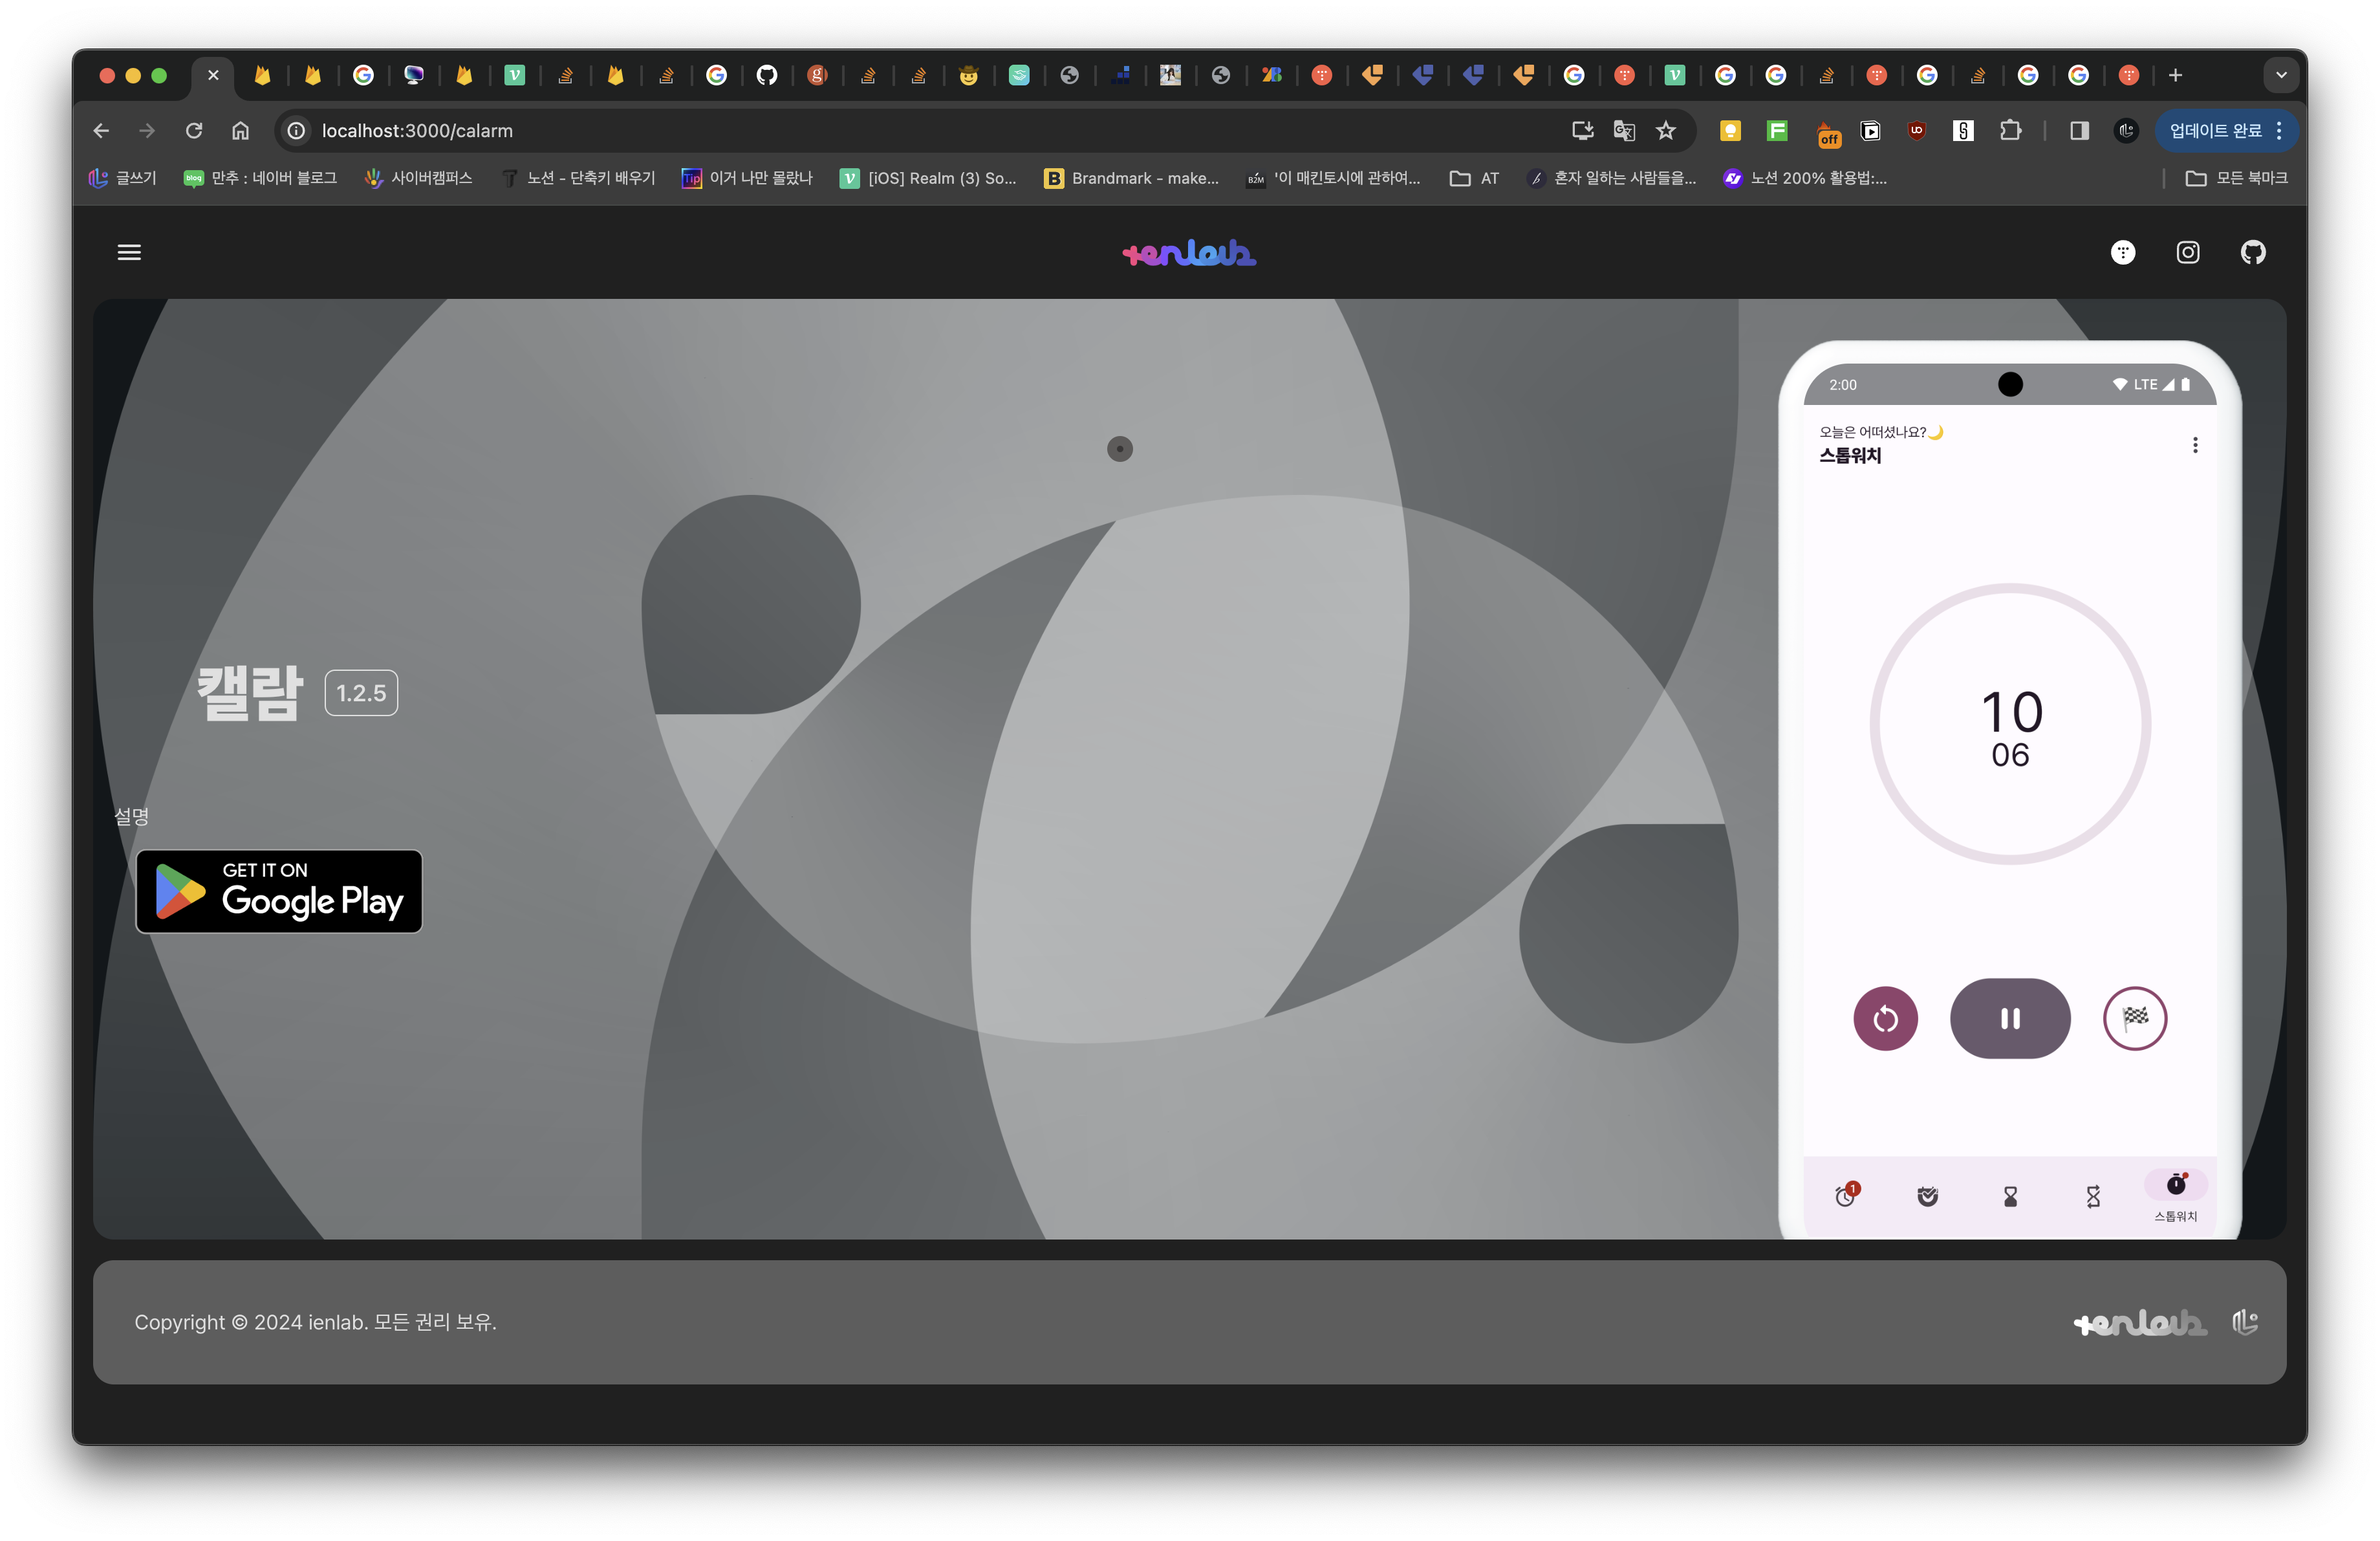This screenshot has width=2380, height=1541.
Task: Open the GitHub icon link in header
Action: pyautogui.click(x=2252, y=252)
